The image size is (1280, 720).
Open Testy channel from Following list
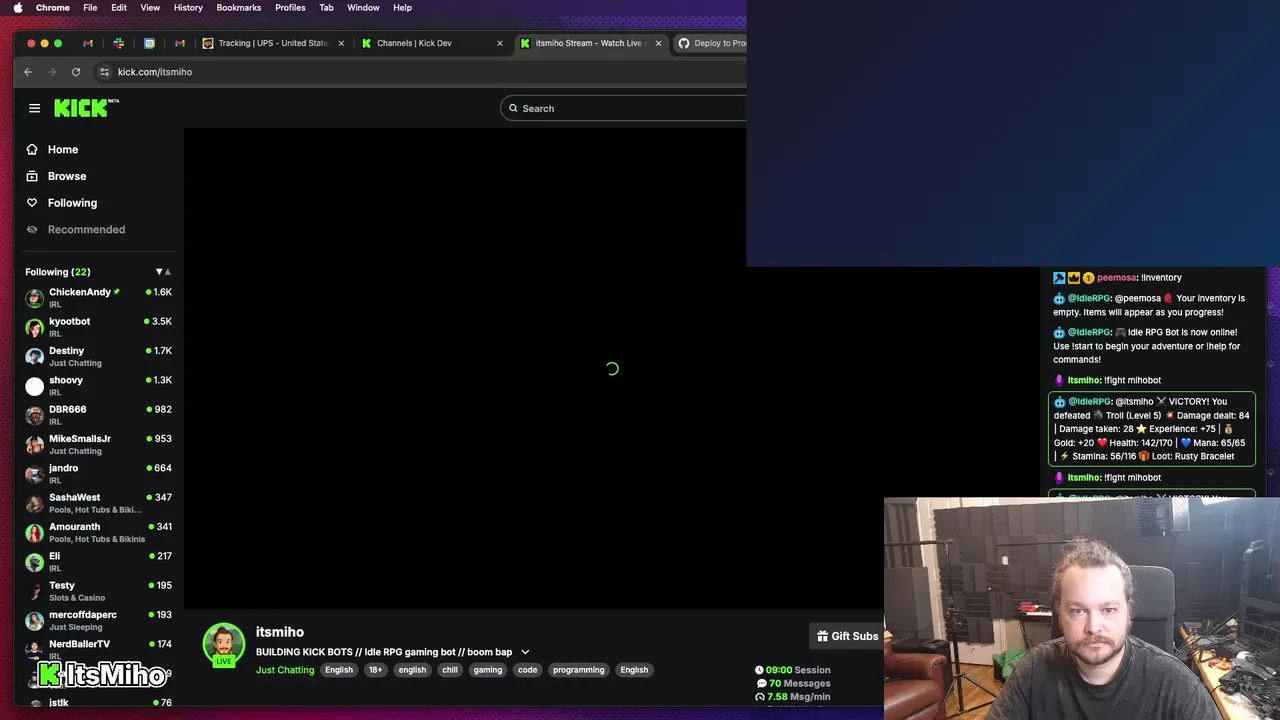click(x=99, y=591)
